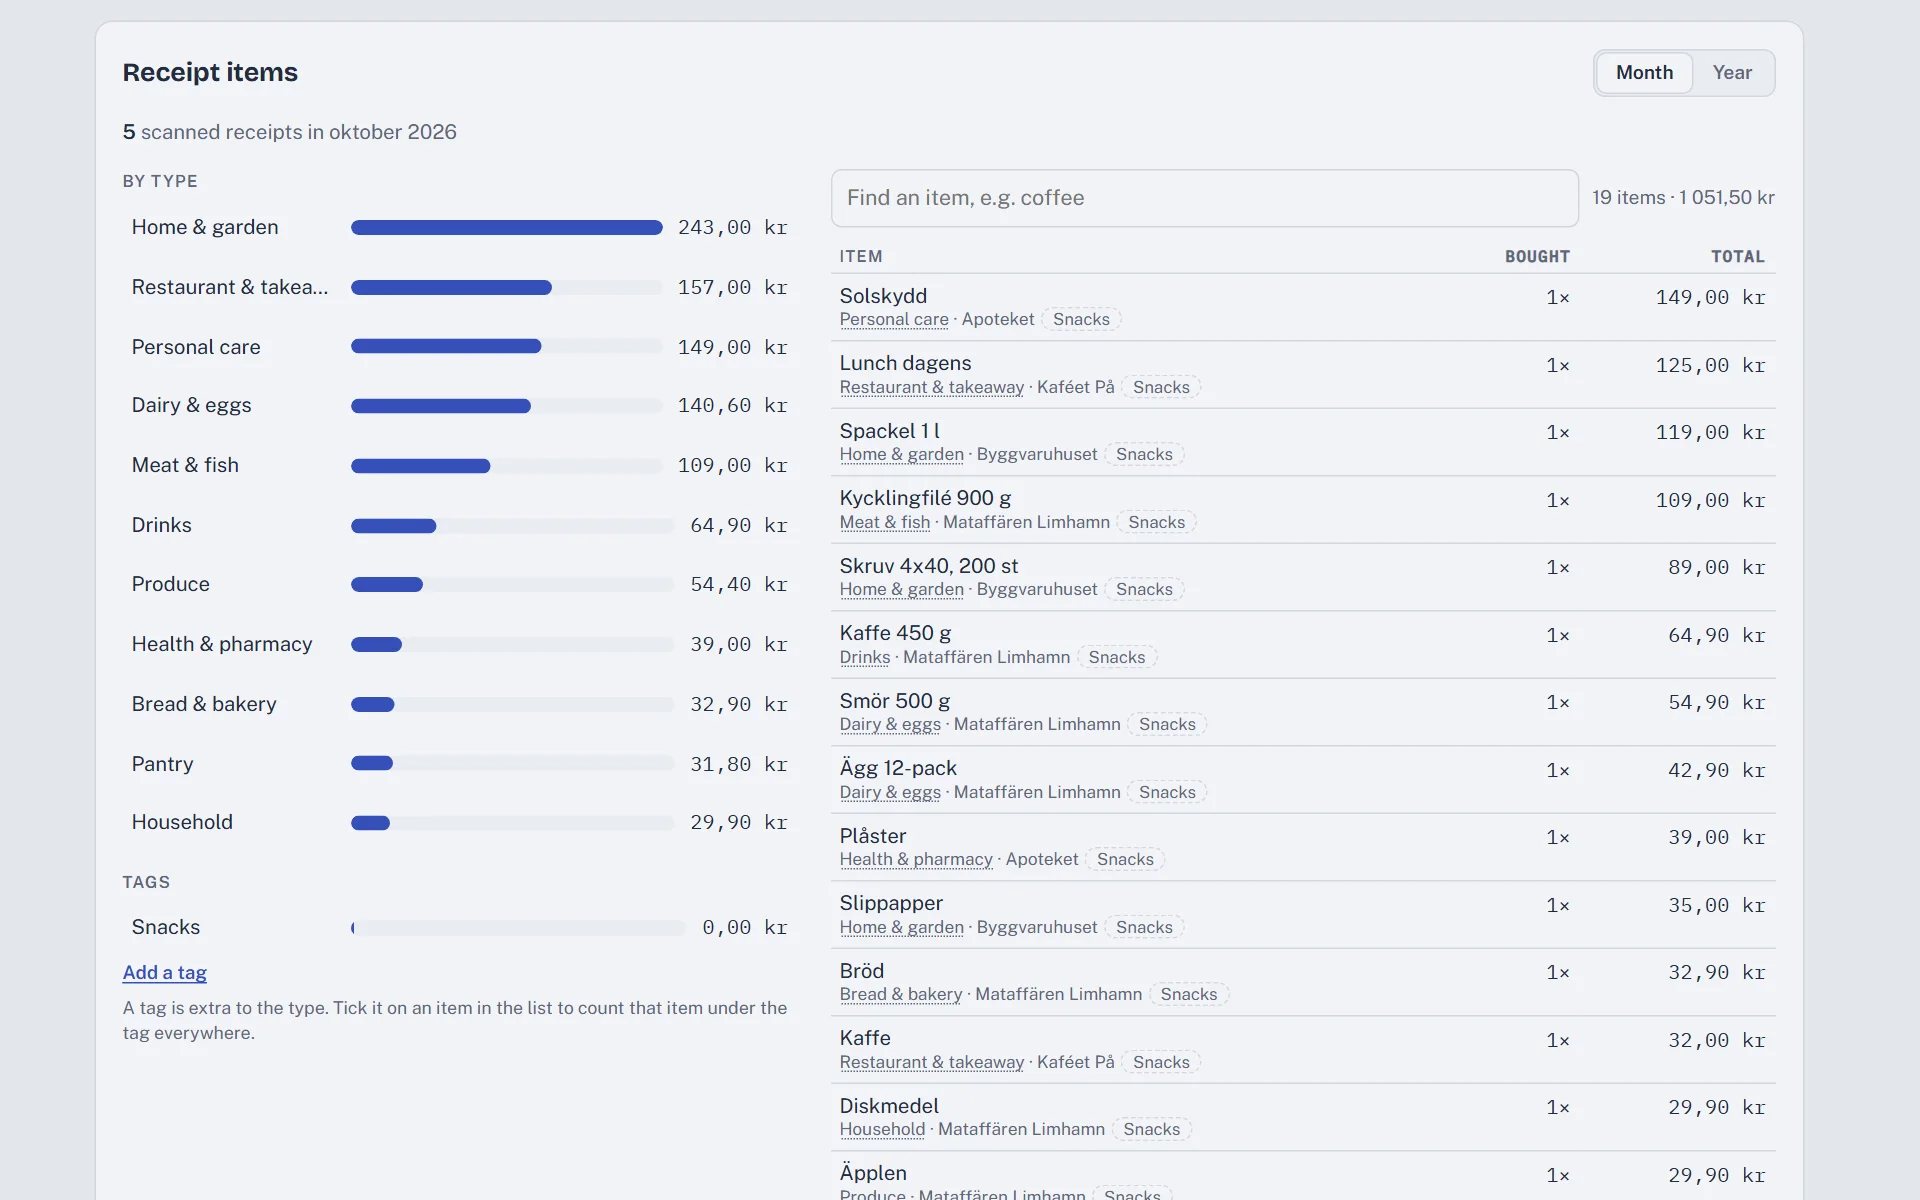
Task: Click the TOTAL column header
Action: pyautogui.click(x=1738, y=257)
